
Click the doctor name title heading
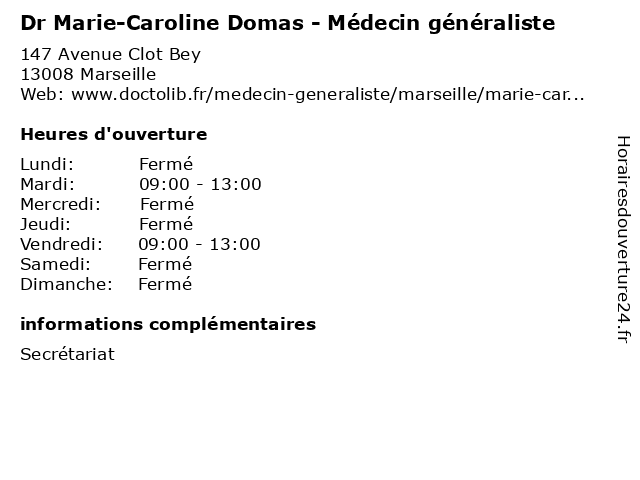click(x=288, y=21)
